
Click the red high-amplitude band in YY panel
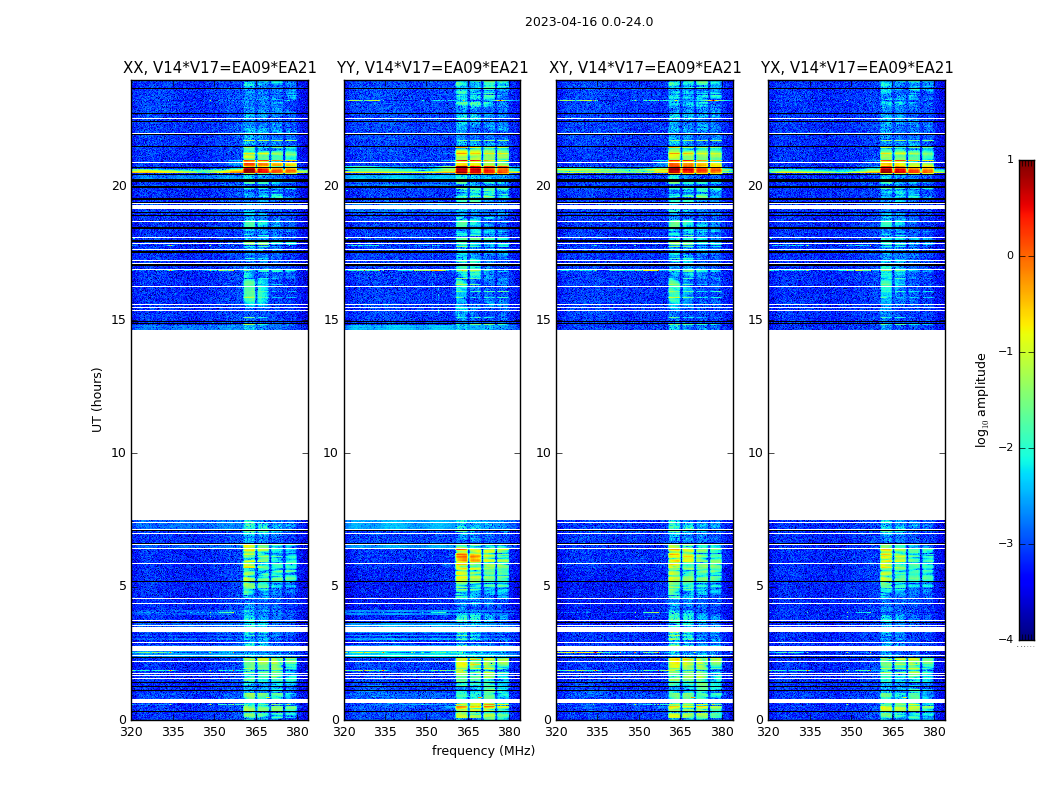482,168
